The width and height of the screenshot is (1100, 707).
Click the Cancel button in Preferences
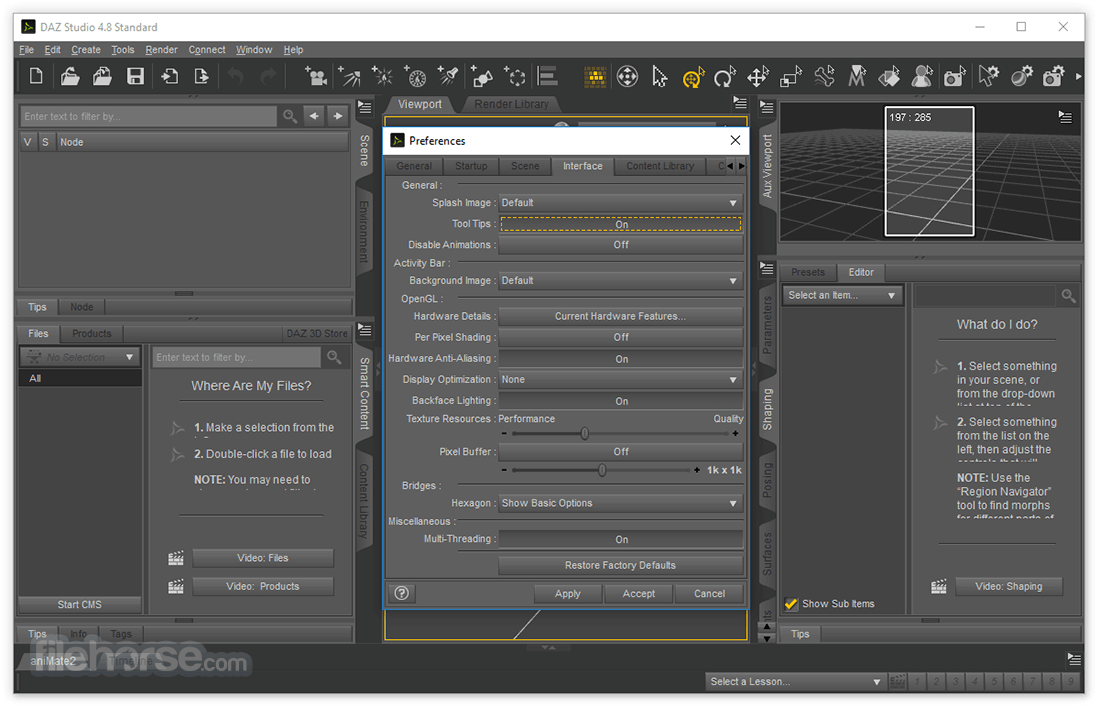coord(709,593)
